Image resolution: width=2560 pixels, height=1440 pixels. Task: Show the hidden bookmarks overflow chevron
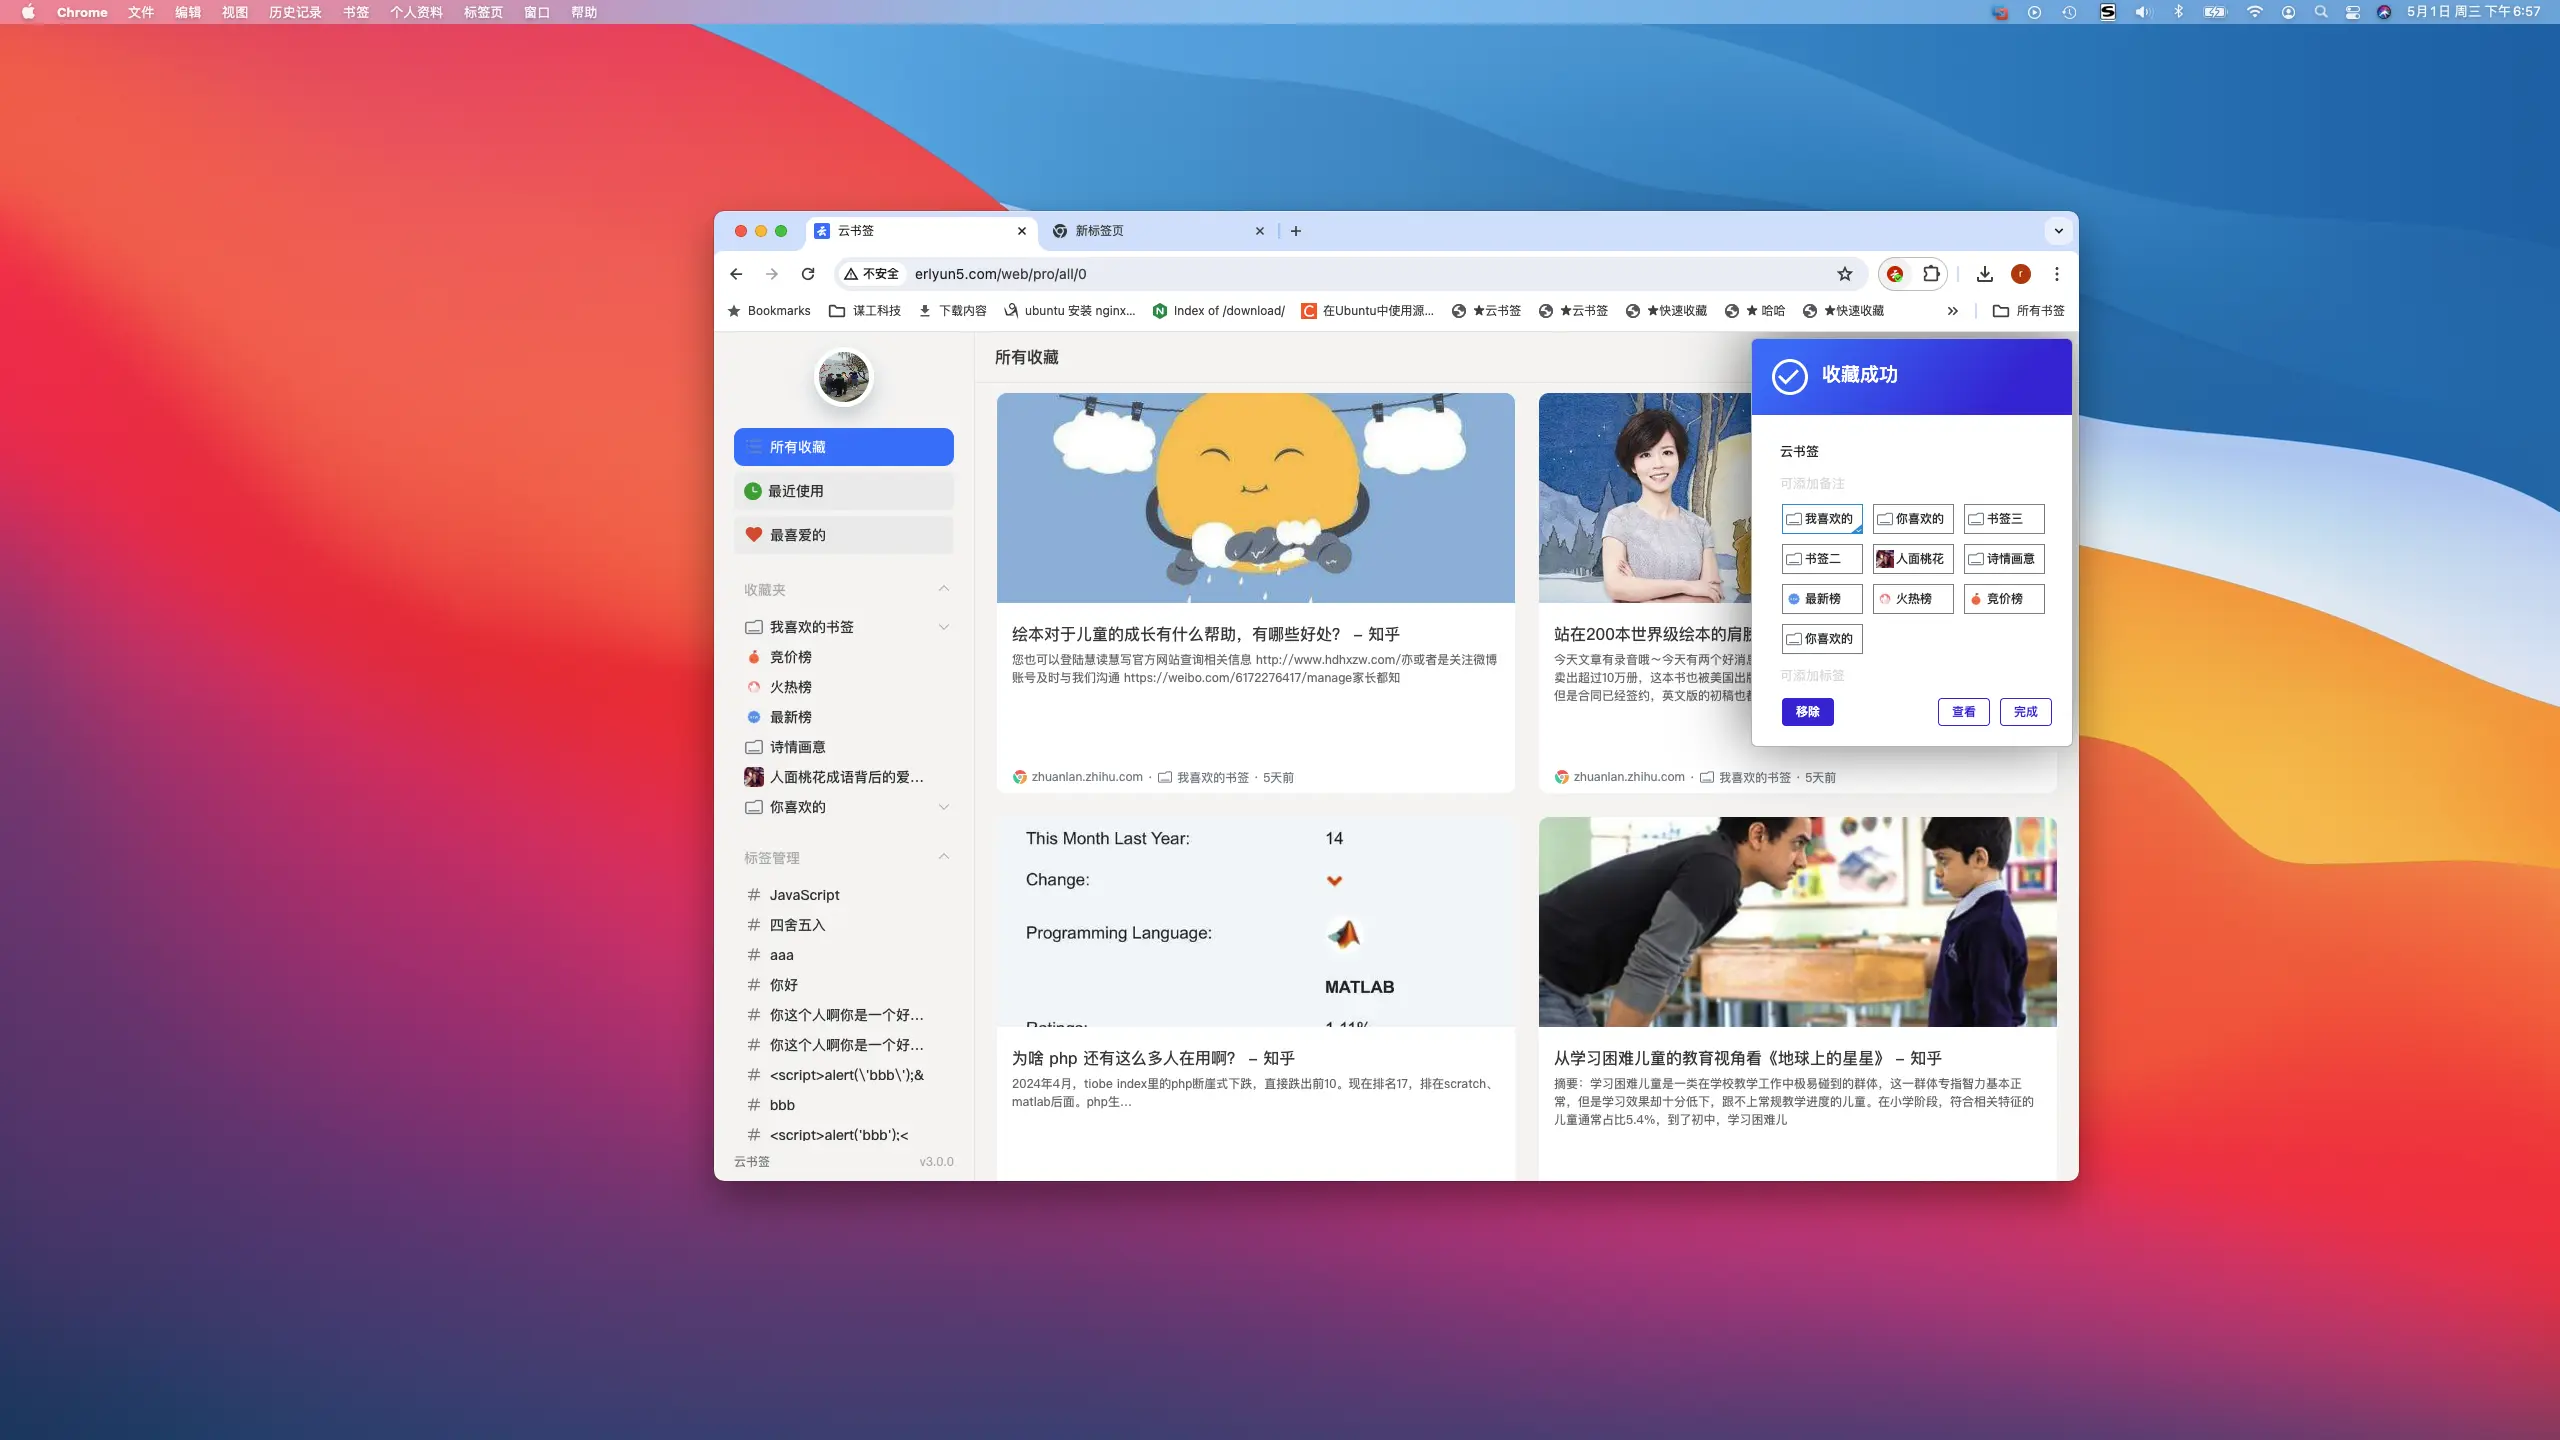pos(1953,311)
